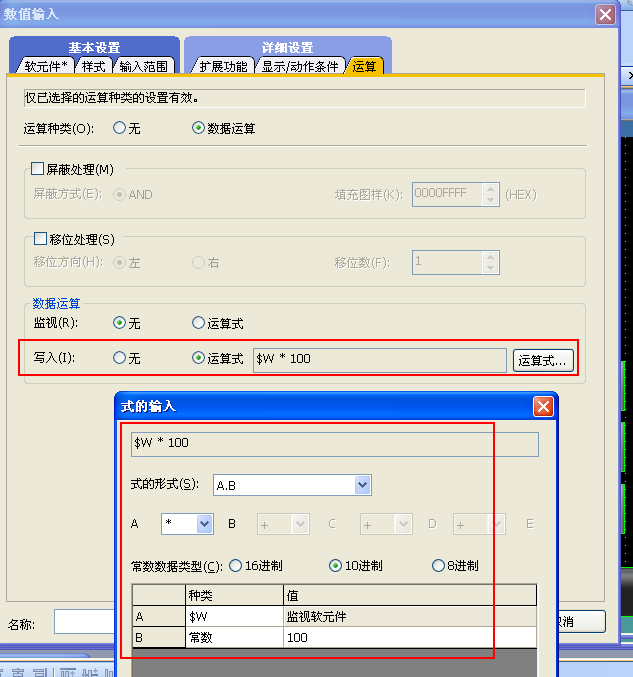Screen dimensions: 633x677
Task: Enable the 屏蔽处理 checkbox
Action: tap(38, 169)
